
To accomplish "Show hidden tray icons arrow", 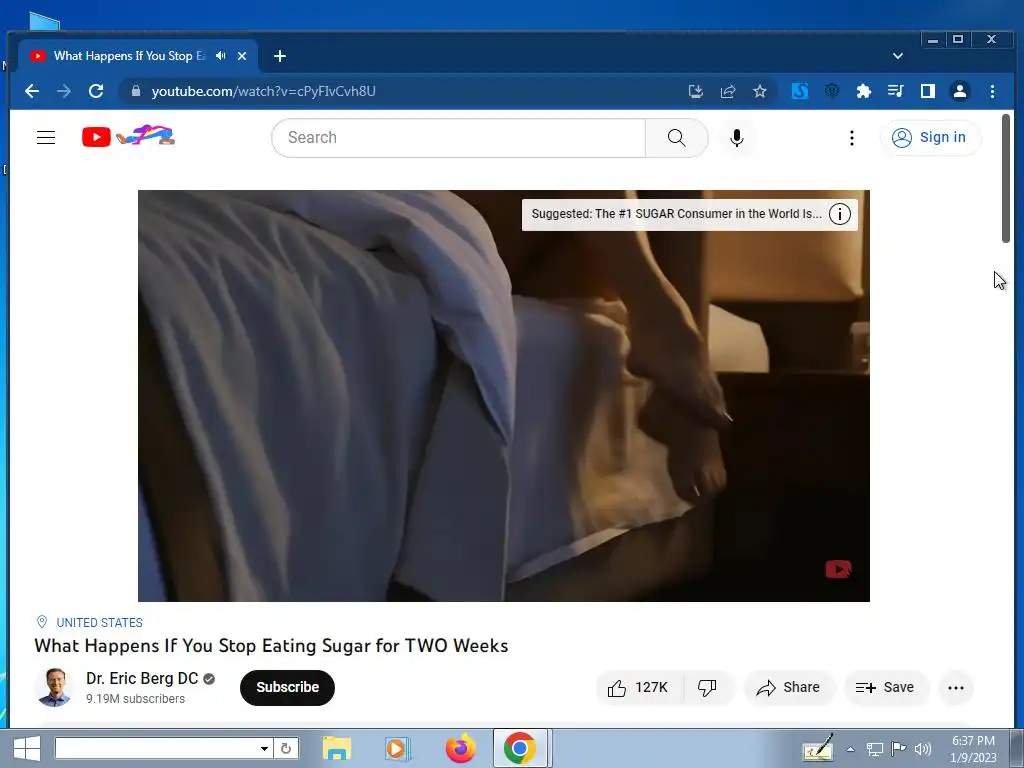I will (x=850, y=749).
